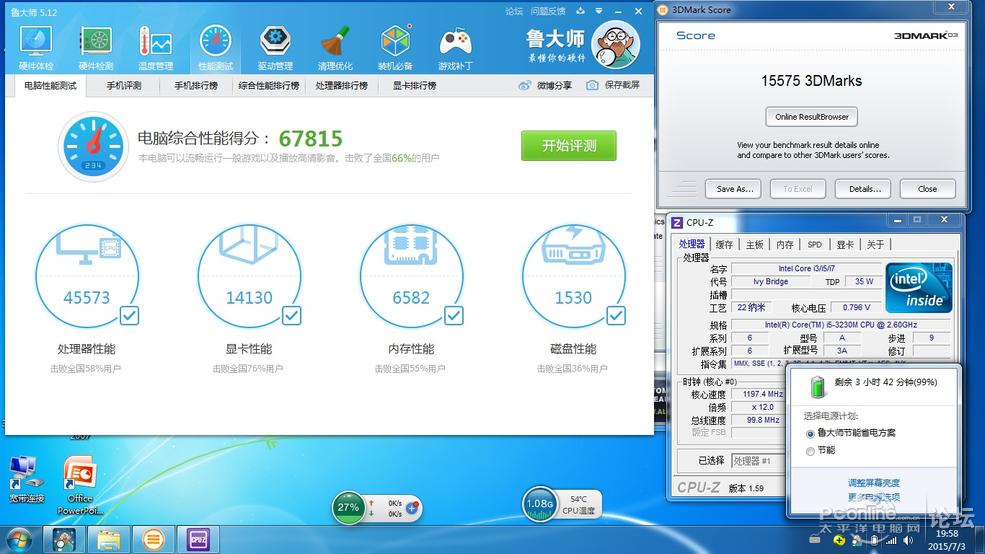Select the 性能测试 performance test icon
This screenshot has height=554, width=985.
click(215, 47)
